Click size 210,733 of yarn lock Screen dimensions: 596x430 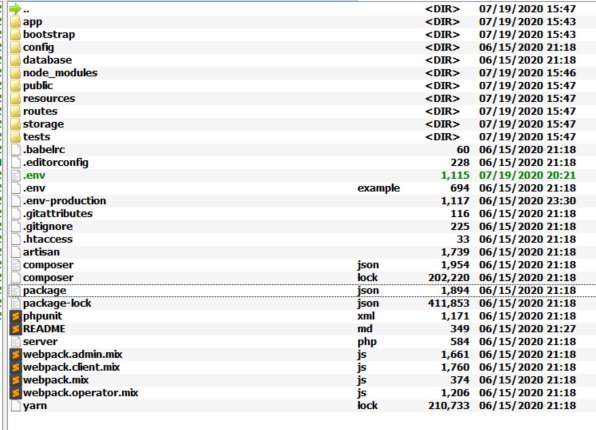coord(449,406)
